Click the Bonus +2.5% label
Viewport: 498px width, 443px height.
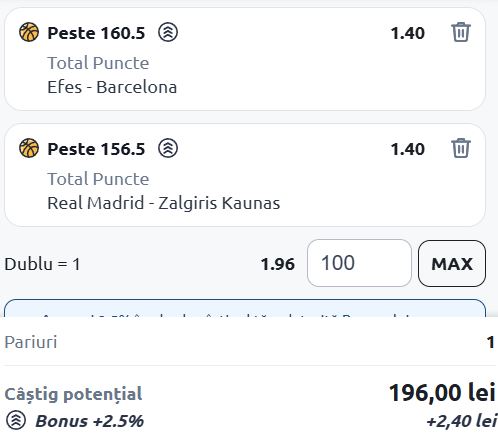(x=89, y=421)
